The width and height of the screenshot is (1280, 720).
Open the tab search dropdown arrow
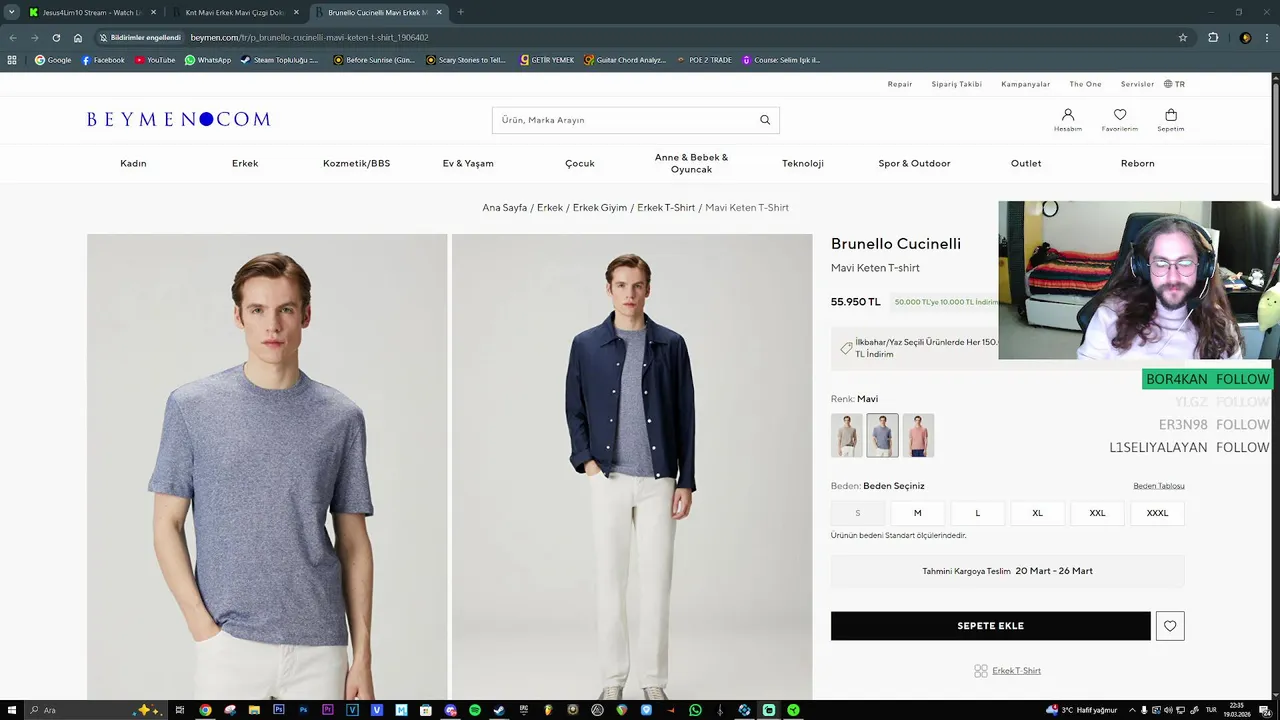(x=12, y=12)
